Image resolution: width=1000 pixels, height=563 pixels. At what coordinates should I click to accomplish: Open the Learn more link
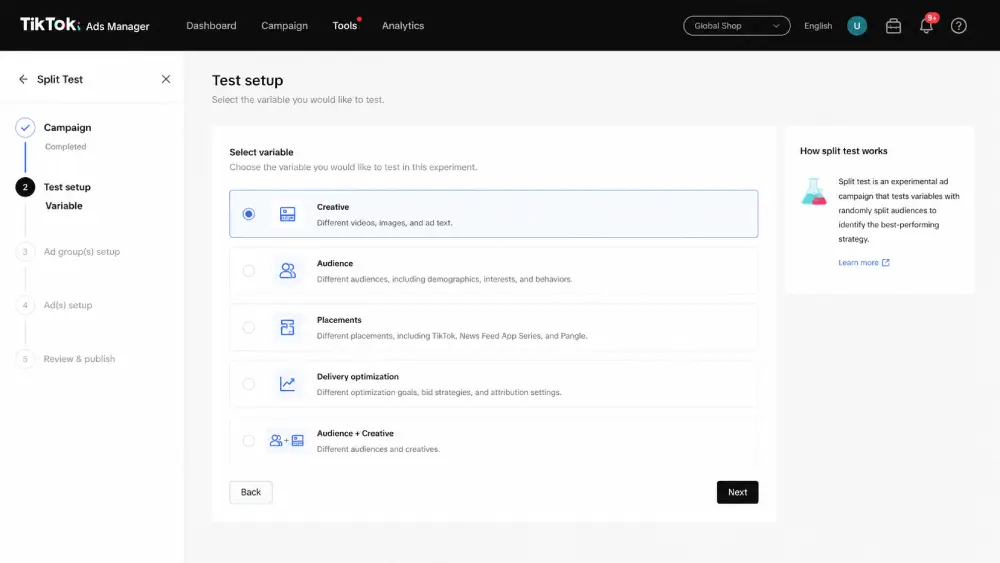(864, 263)
